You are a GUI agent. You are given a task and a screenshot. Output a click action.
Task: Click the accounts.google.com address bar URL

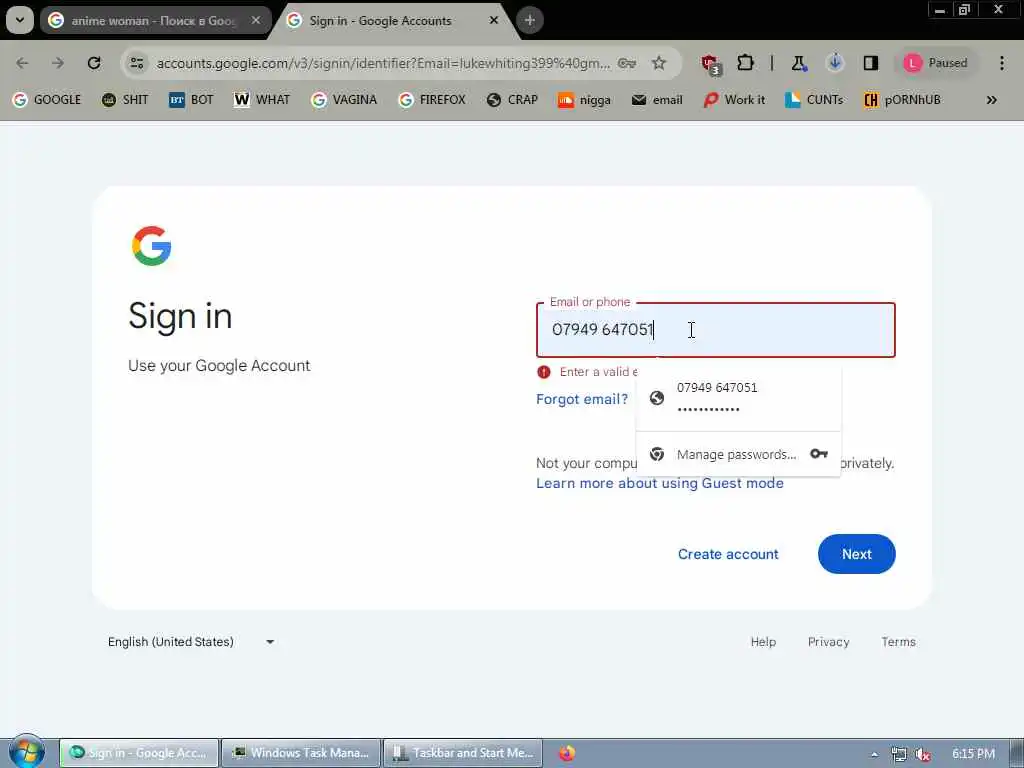(383, 63)
